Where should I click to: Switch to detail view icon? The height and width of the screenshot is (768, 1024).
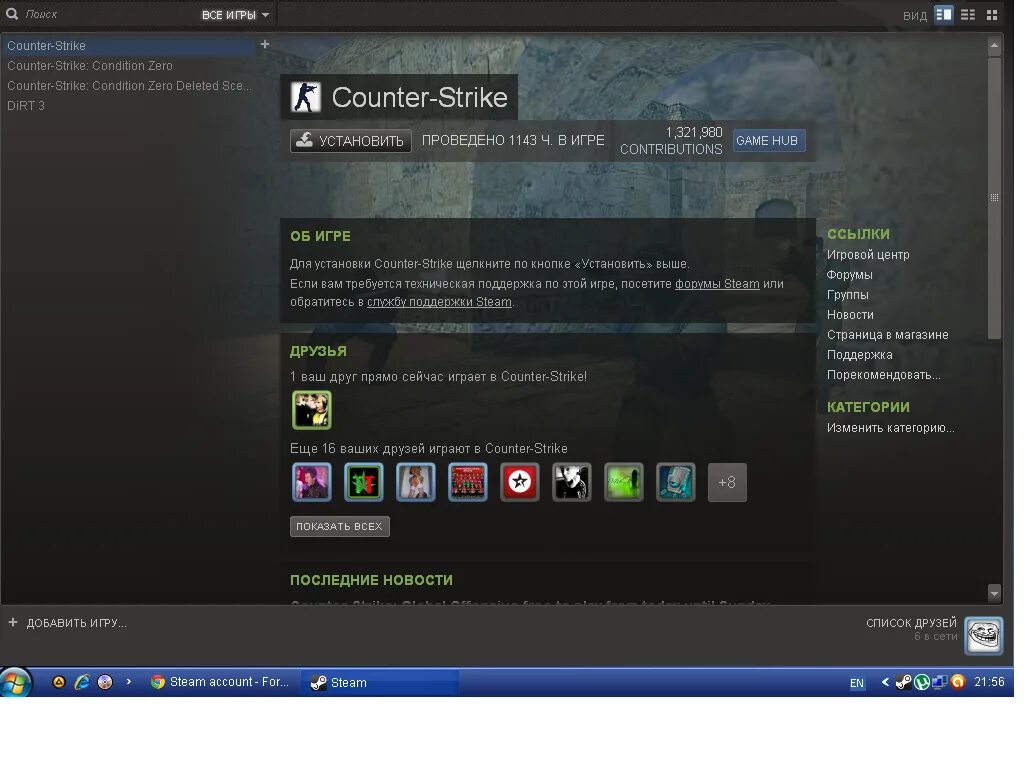944,14
